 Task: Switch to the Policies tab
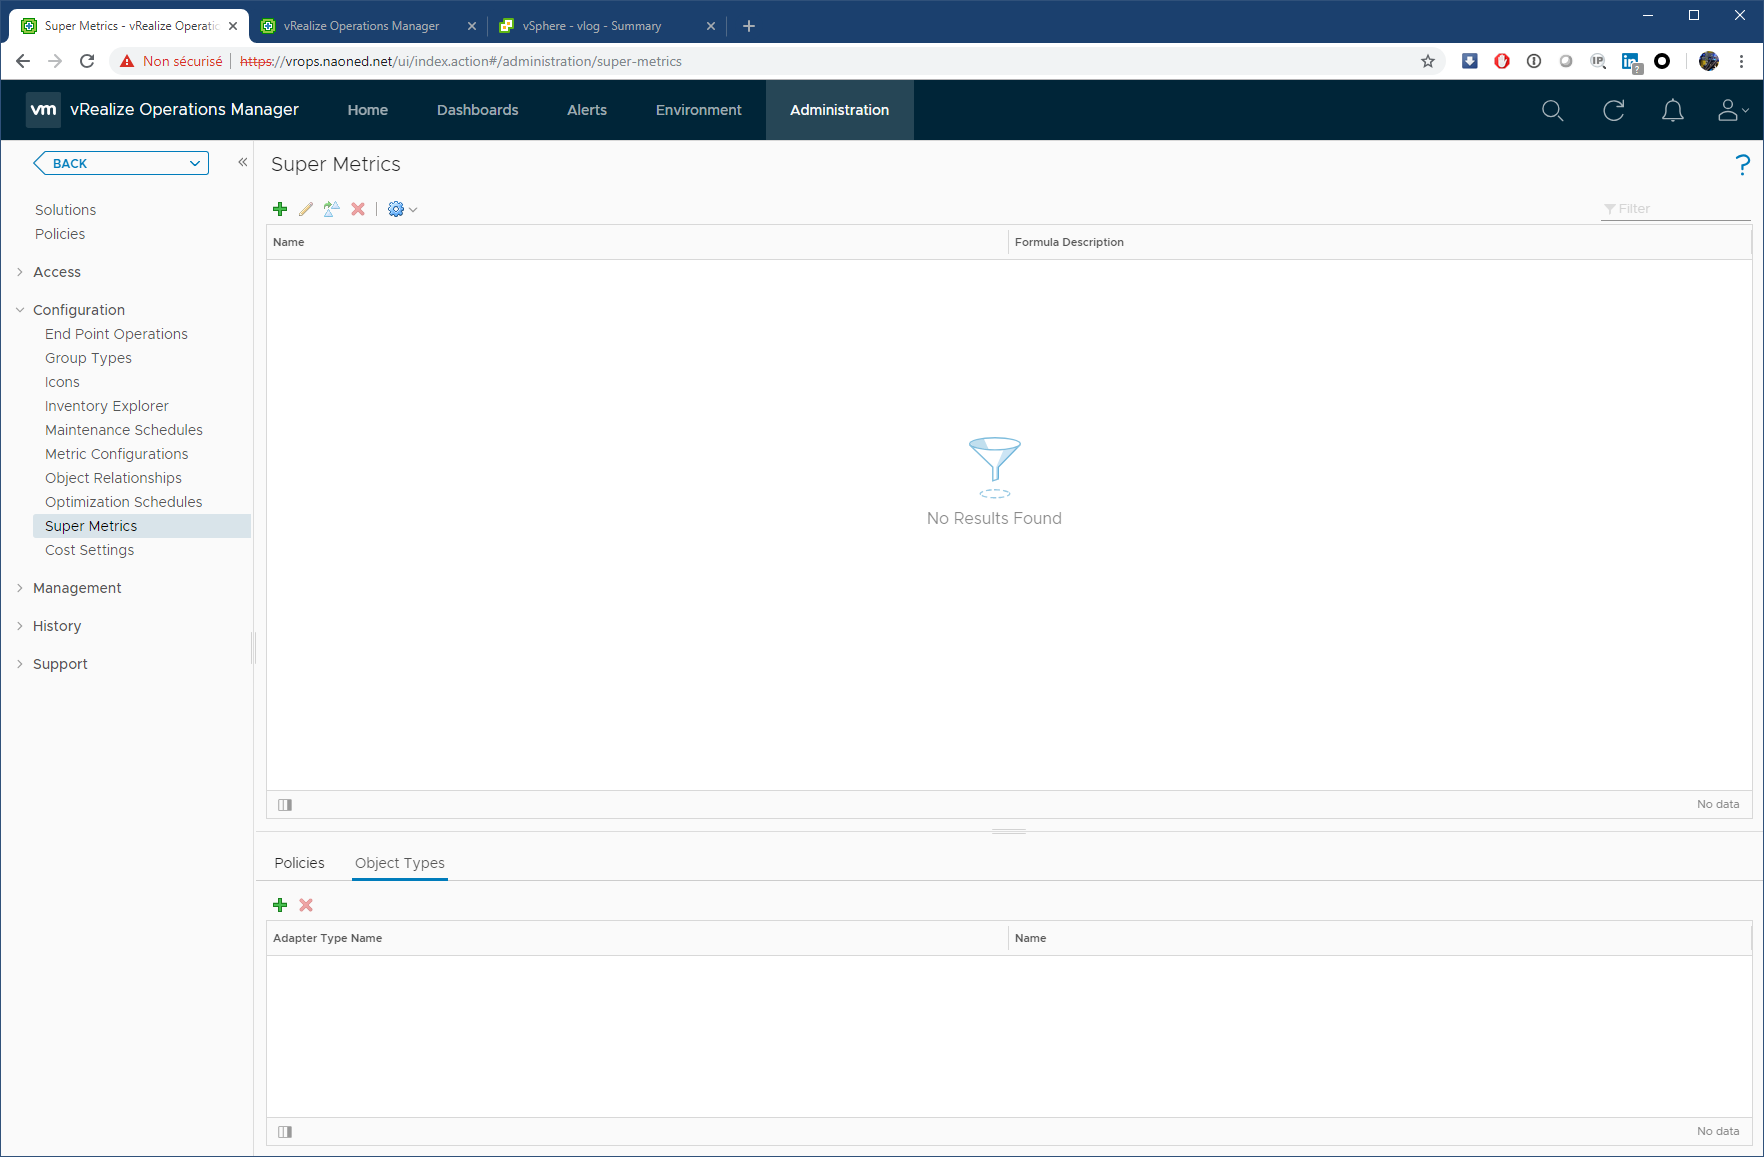[299, 863]
